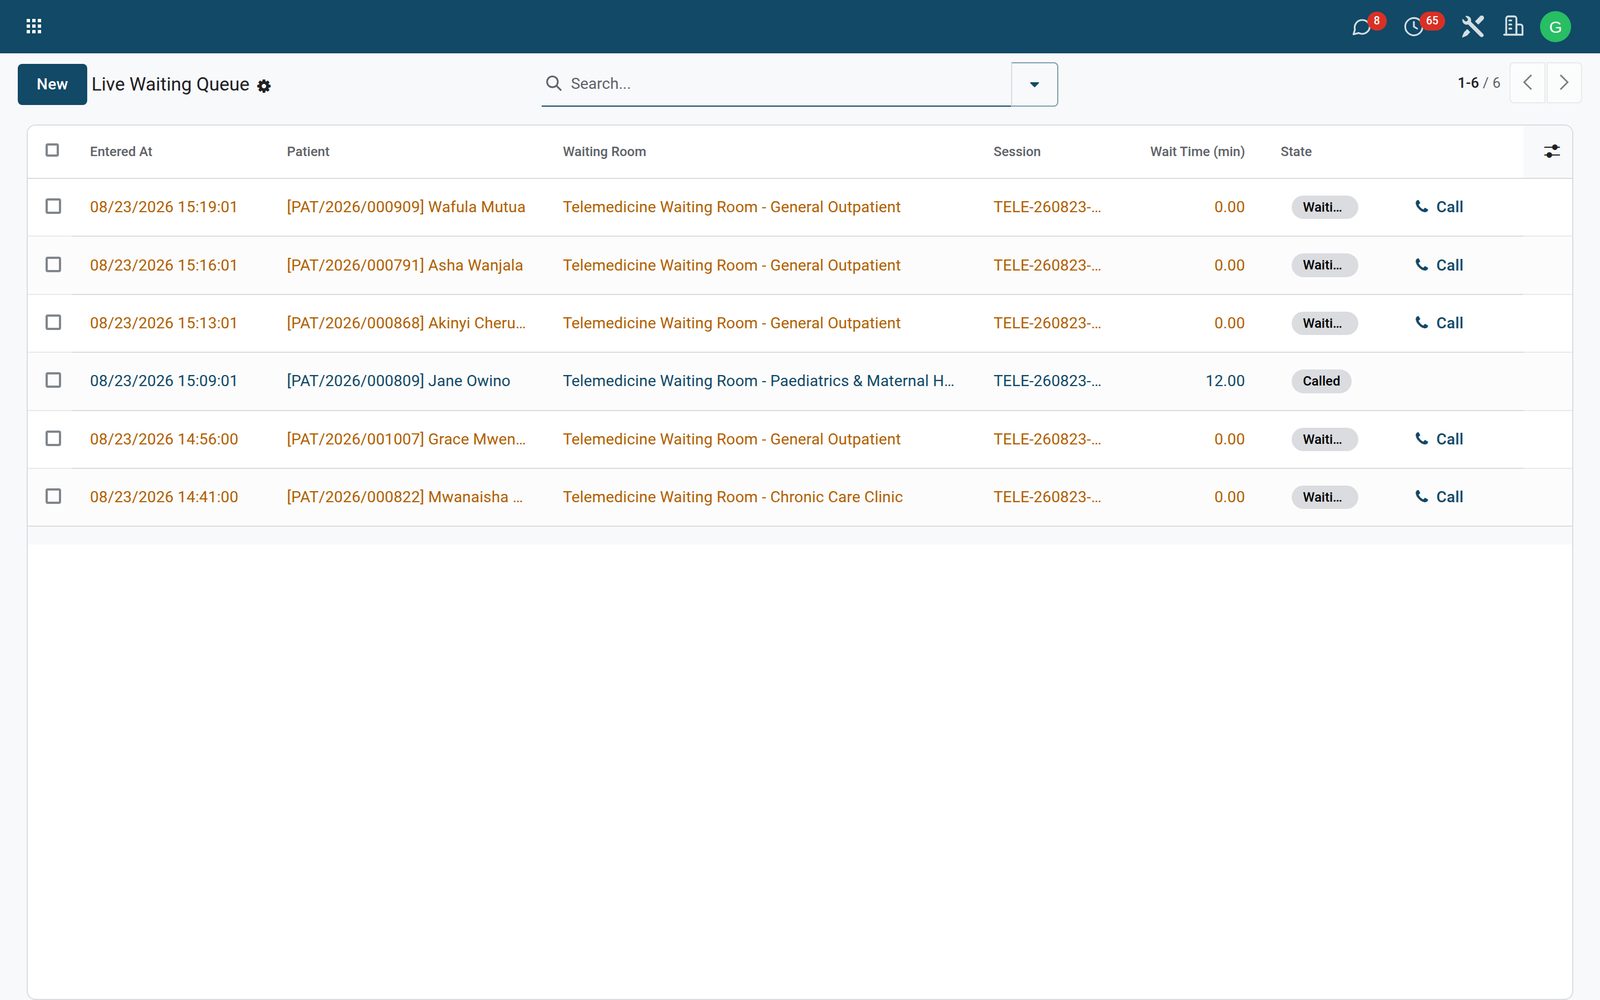Click the gear icon beside Live Waiting Queue
This screenshot has height=1000, width=1600.
[x=264, y=86]
